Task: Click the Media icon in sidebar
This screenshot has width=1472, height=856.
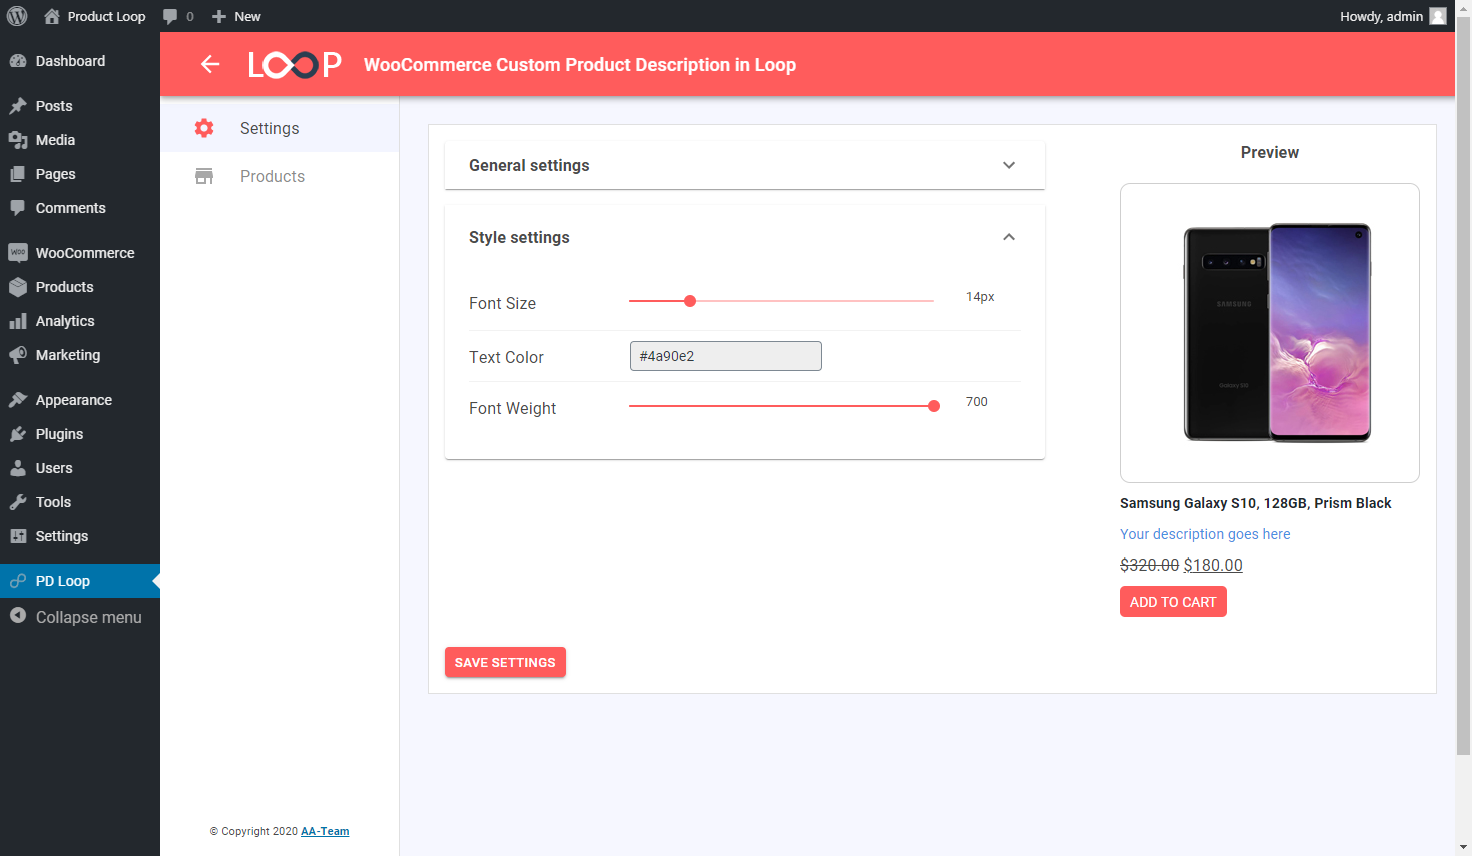Action: 18,140
